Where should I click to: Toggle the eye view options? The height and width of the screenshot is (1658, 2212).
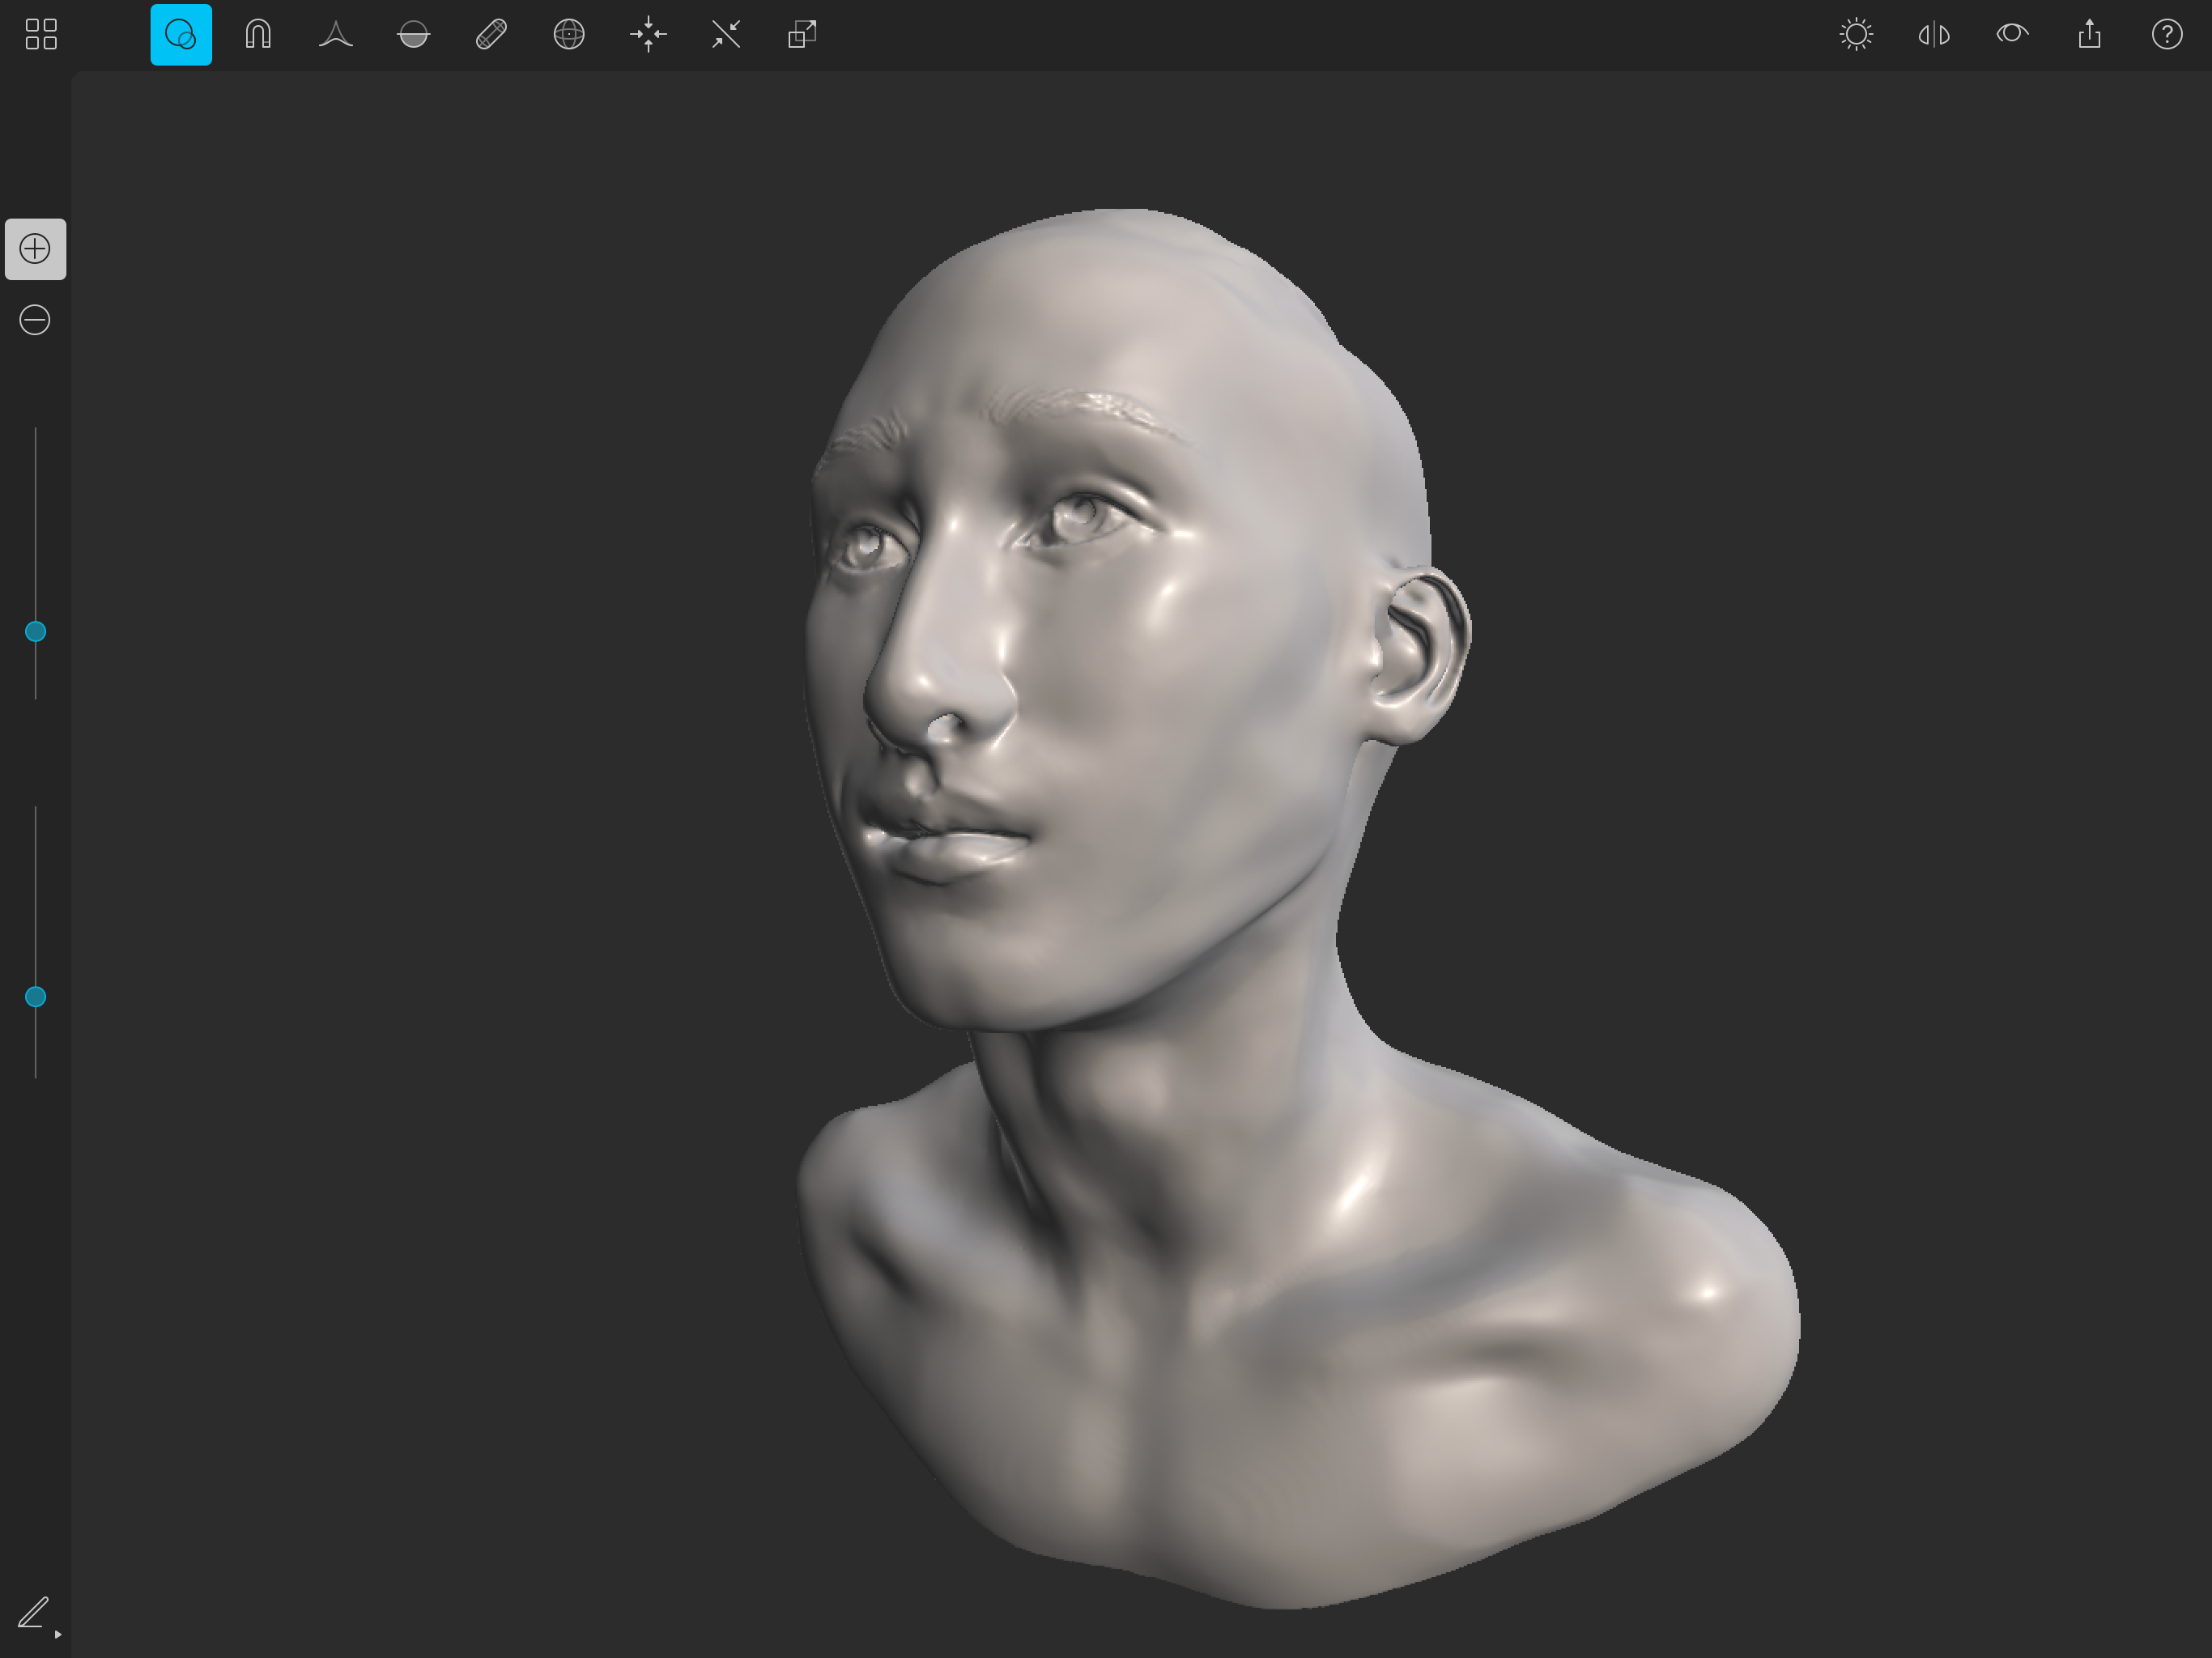point(2012,35)
